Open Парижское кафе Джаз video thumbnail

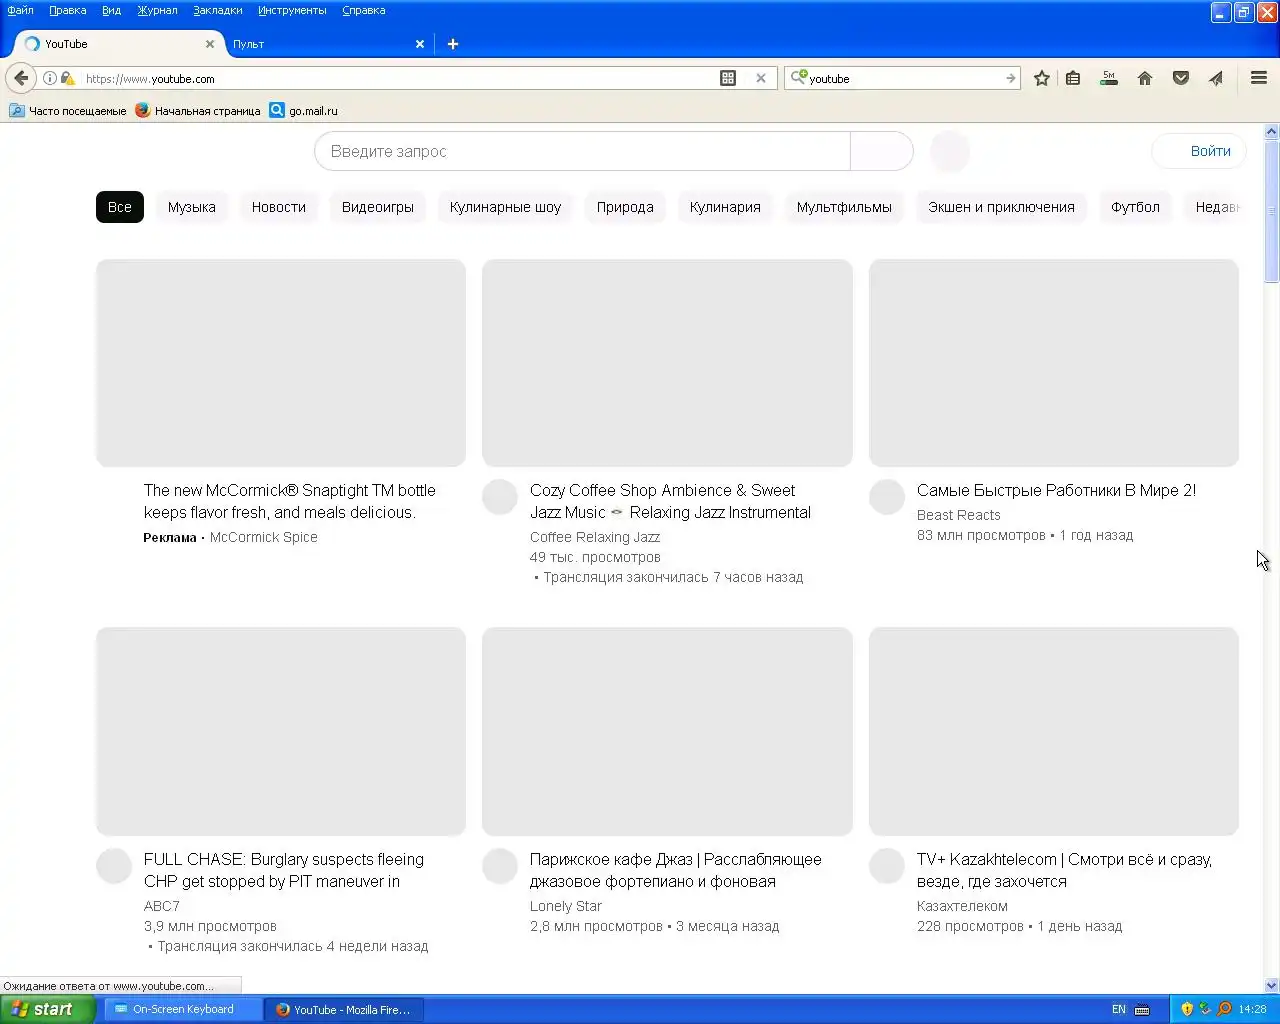coord(667,731)
